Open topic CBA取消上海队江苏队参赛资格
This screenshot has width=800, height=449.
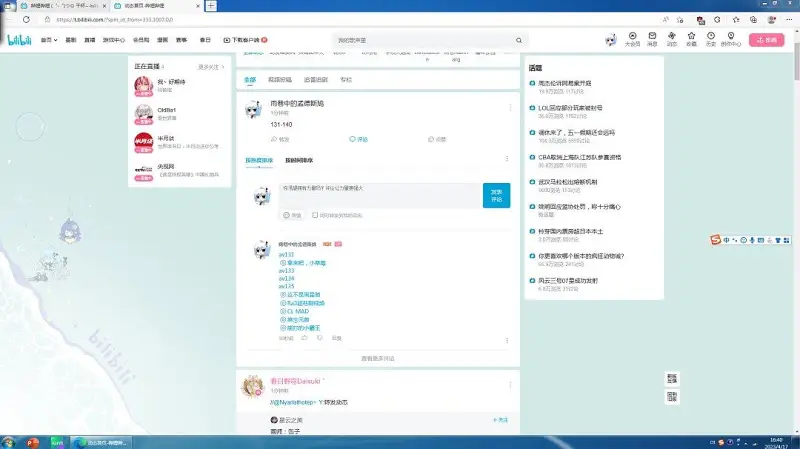click(580, 157)
